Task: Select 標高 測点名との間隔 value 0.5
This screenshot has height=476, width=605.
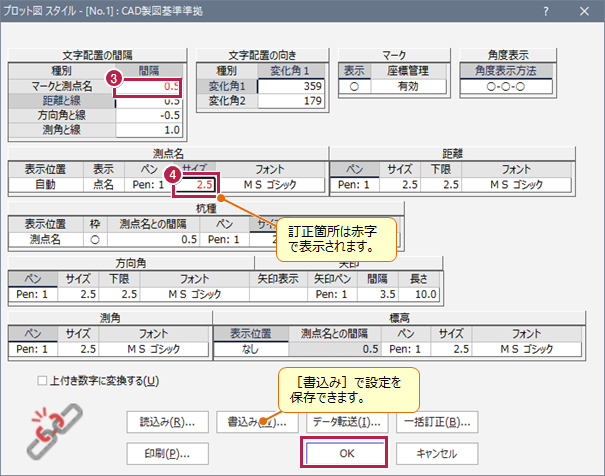Action: (335, 349)
